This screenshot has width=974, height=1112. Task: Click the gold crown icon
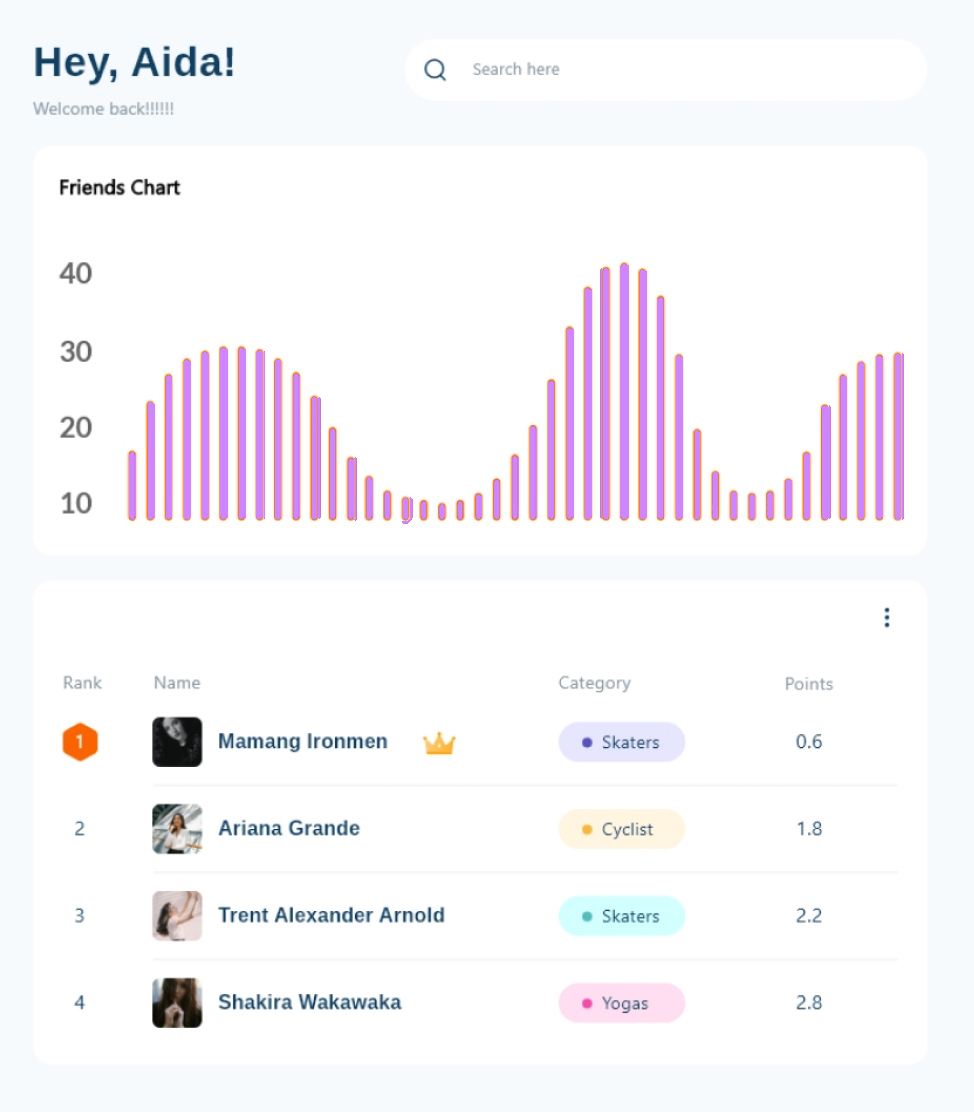439,743
